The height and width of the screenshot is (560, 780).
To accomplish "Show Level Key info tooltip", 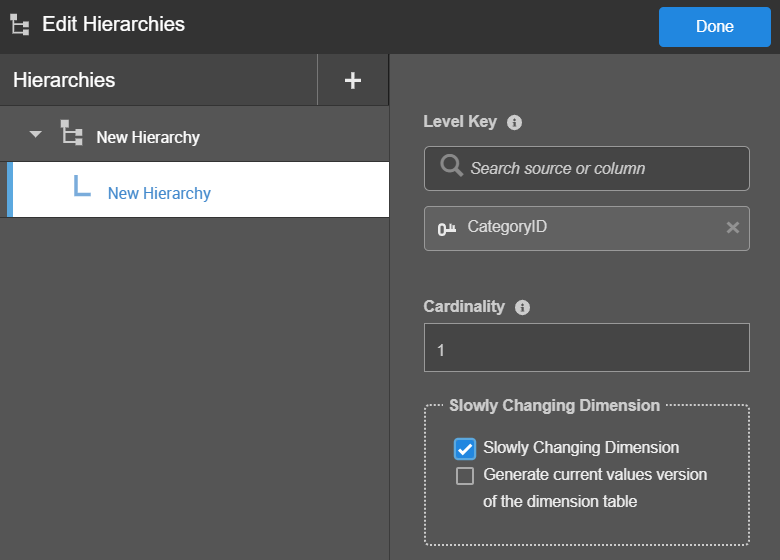I will (x=515, y=123).
